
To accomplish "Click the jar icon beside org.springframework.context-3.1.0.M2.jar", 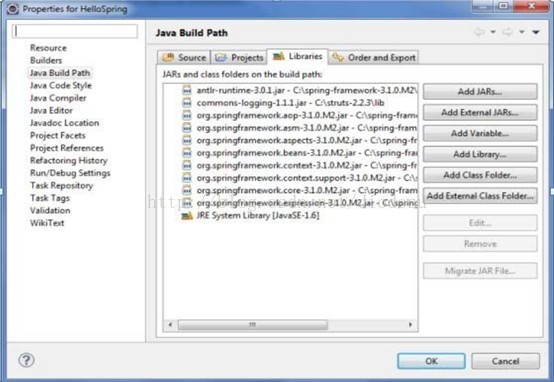I will point(187,165).
